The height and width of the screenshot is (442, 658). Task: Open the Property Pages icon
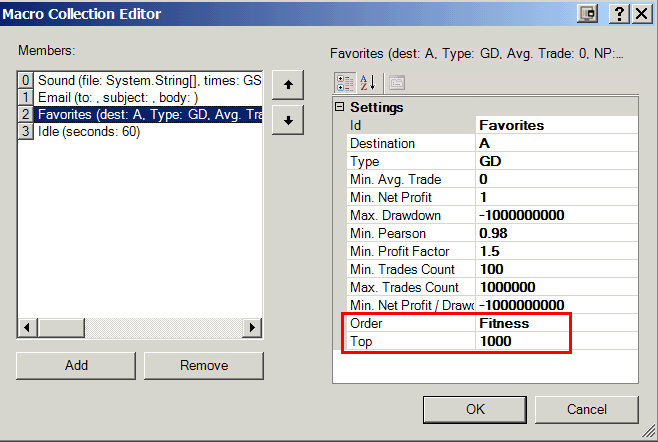click(x=396, y=83)
